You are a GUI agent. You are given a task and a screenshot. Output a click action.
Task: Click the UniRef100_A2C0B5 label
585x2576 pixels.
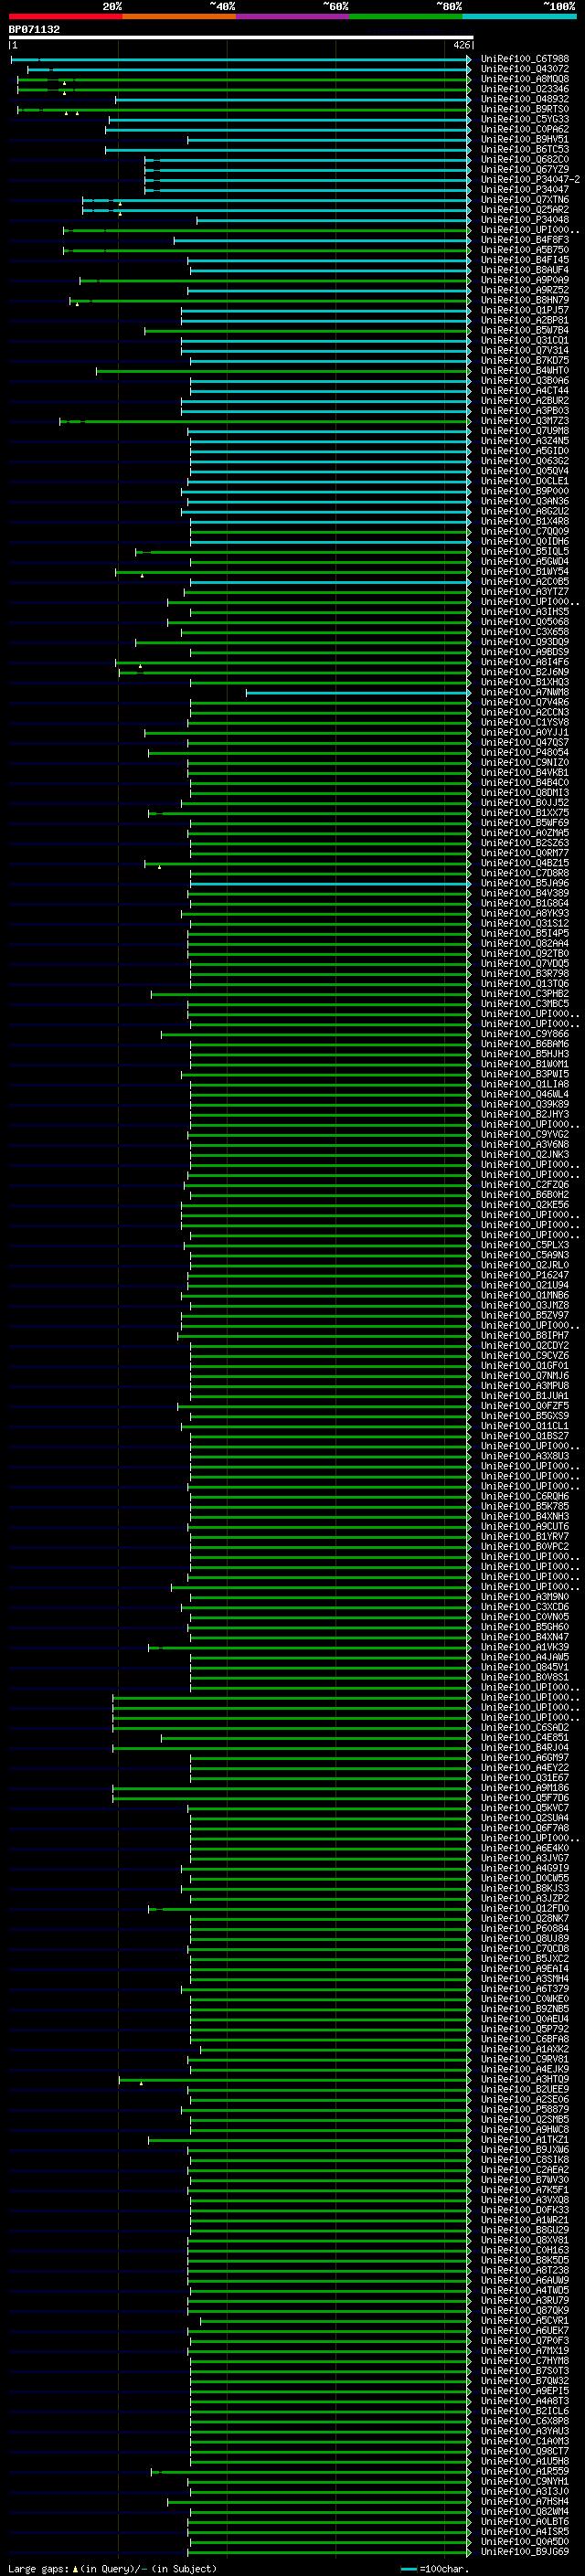coord(525,582)
